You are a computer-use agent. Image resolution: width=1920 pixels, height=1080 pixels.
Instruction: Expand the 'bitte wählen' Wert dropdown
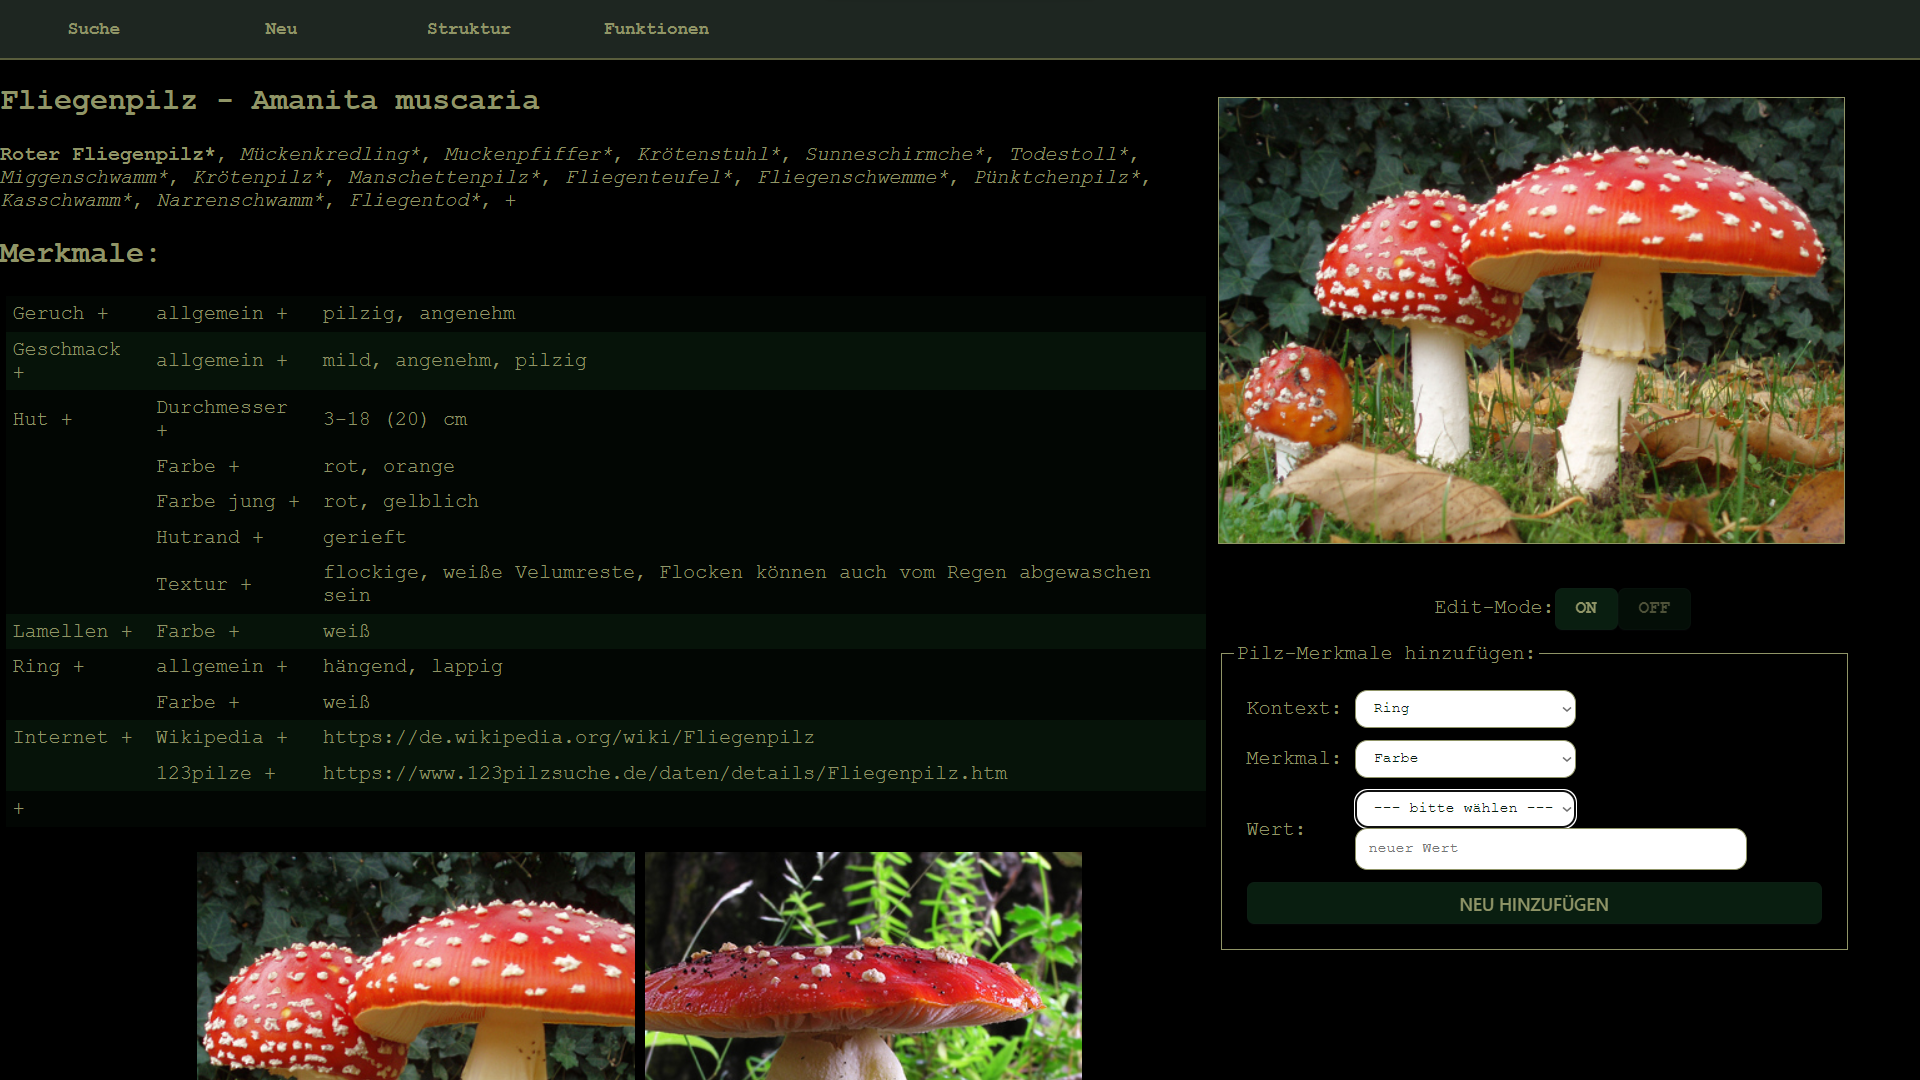coord(1464,808)
